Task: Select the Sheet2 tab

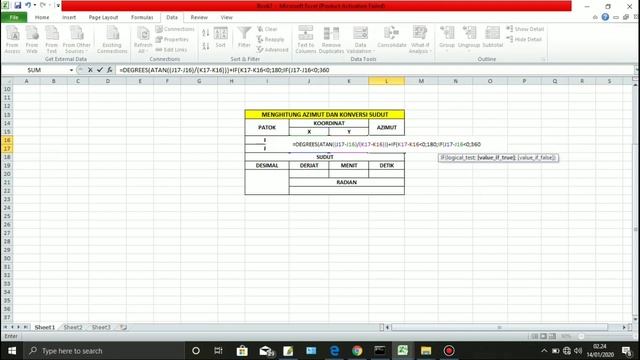Action: [73, 327]
